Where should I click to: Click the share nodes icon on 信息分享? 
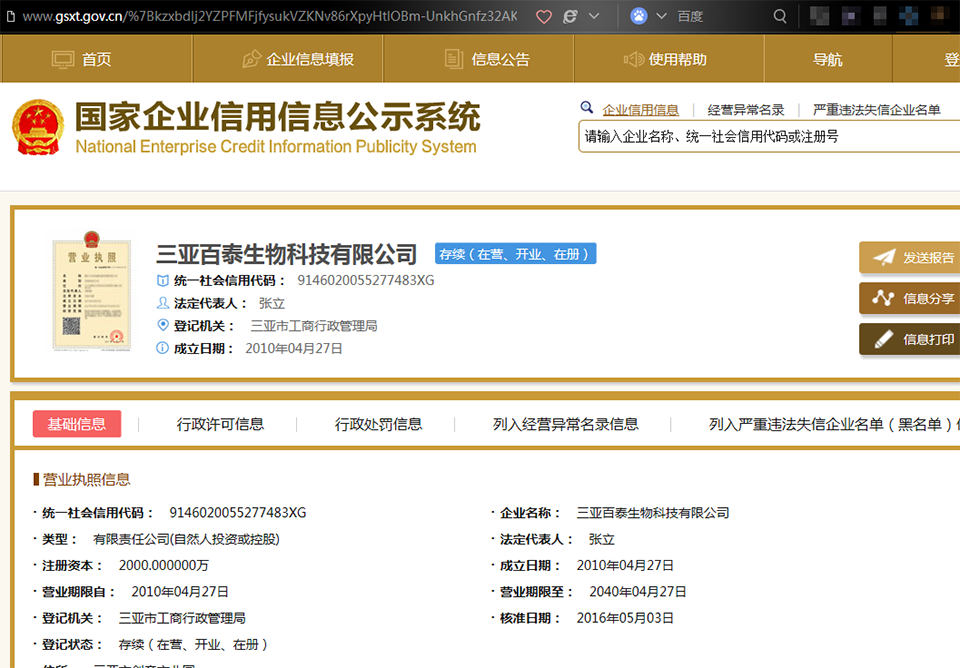pyautogui.click(x=883, y=298)
